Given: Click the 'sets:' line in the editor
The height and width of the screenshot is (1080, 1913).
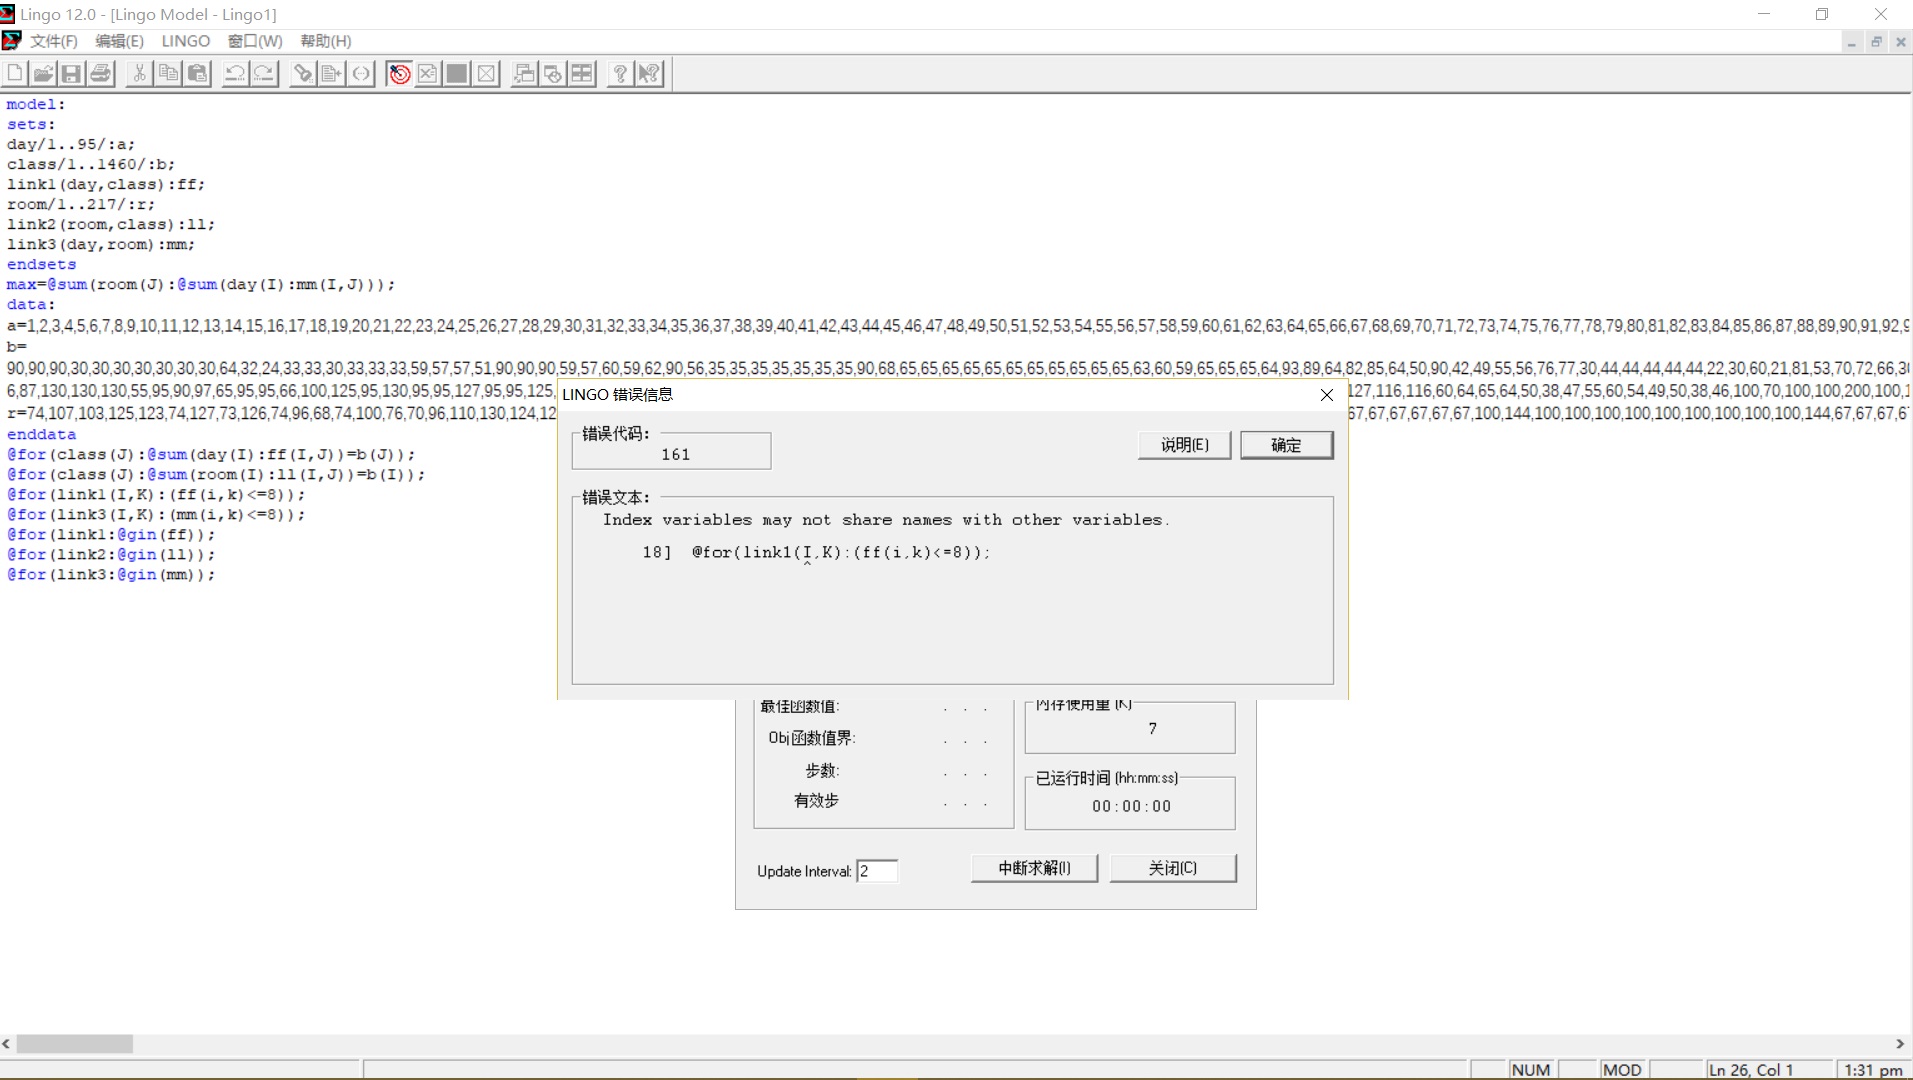Looking at the screenshot, I should click(x=31, y=124).
